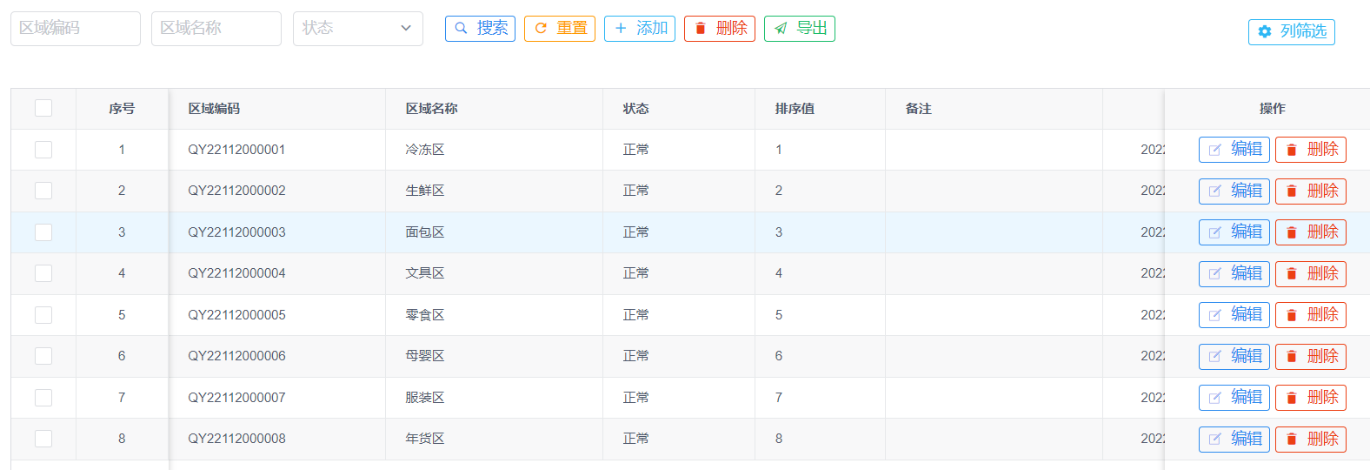Image resolution: width=1370 pixels, height=470 pixels.
Task: Focus the 区域名称 search input field
Action: (216, 29)
